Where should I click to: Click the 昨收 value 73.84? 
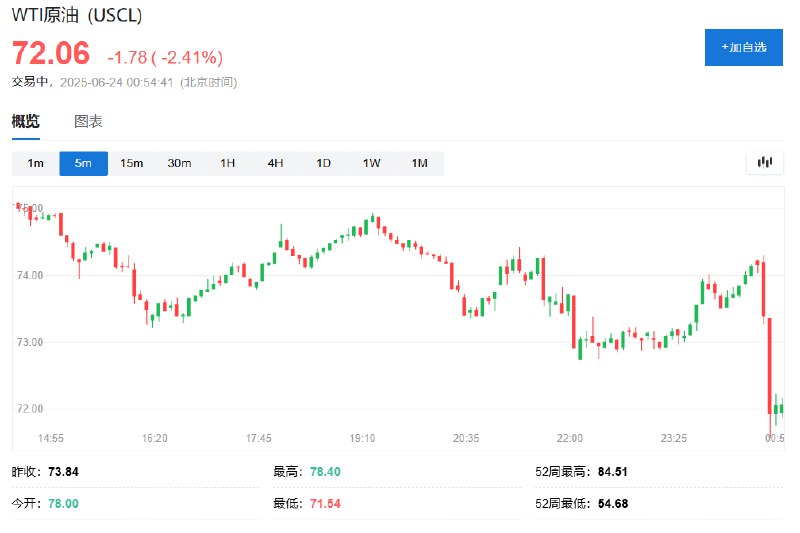pyautogui.click(x=63, y=472)
